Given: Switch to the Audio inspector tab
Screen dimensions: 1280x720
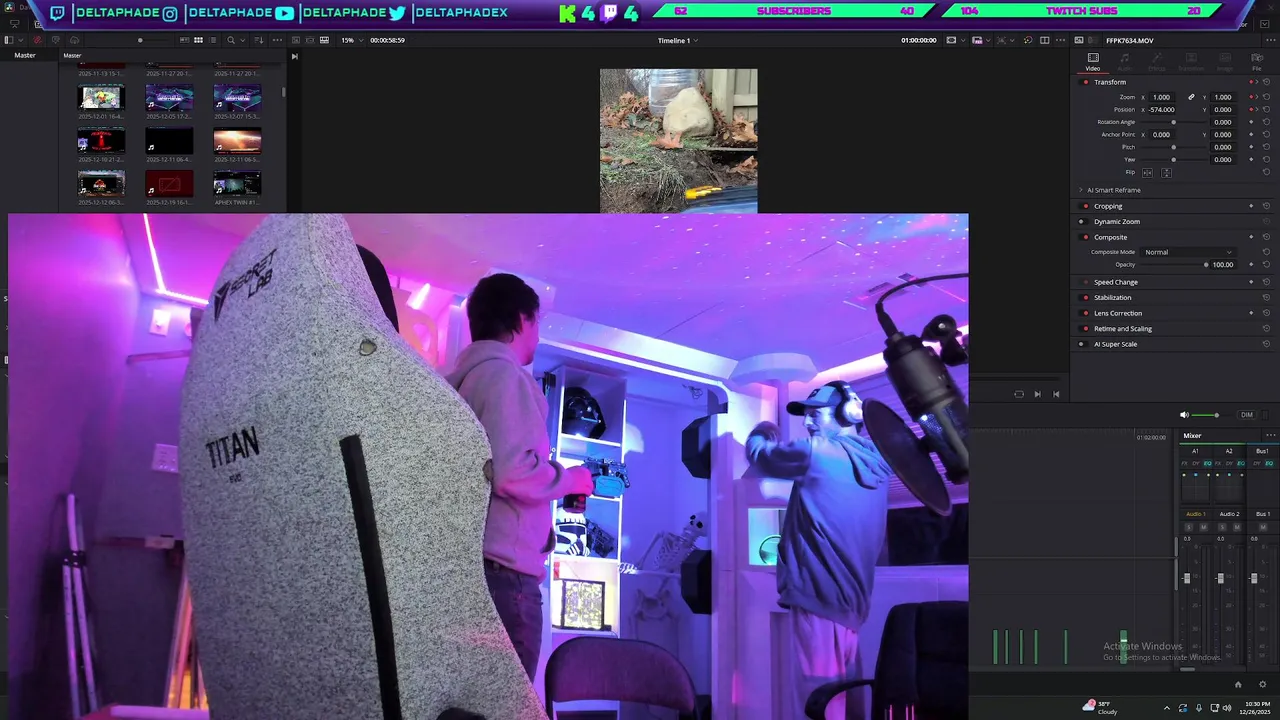Looking at the screenshot, I should click(1124, 62).
